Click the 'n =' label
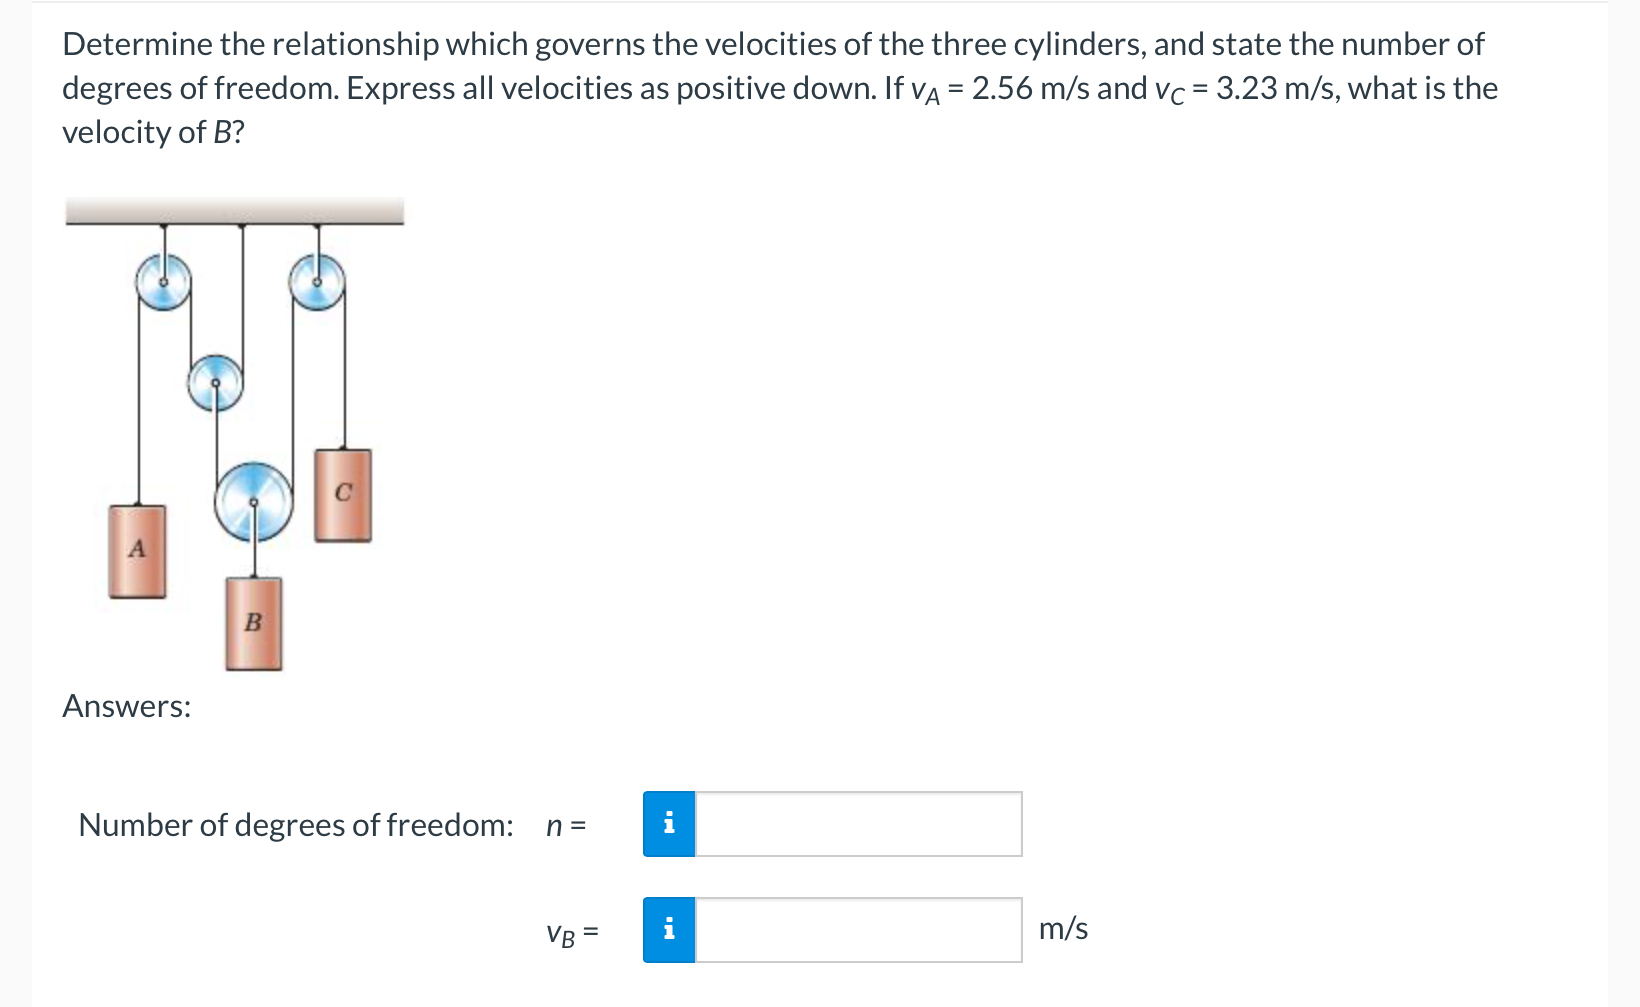Image resolution: width=1640 pixels, height=1007 pixels. (x=566, y=824)
